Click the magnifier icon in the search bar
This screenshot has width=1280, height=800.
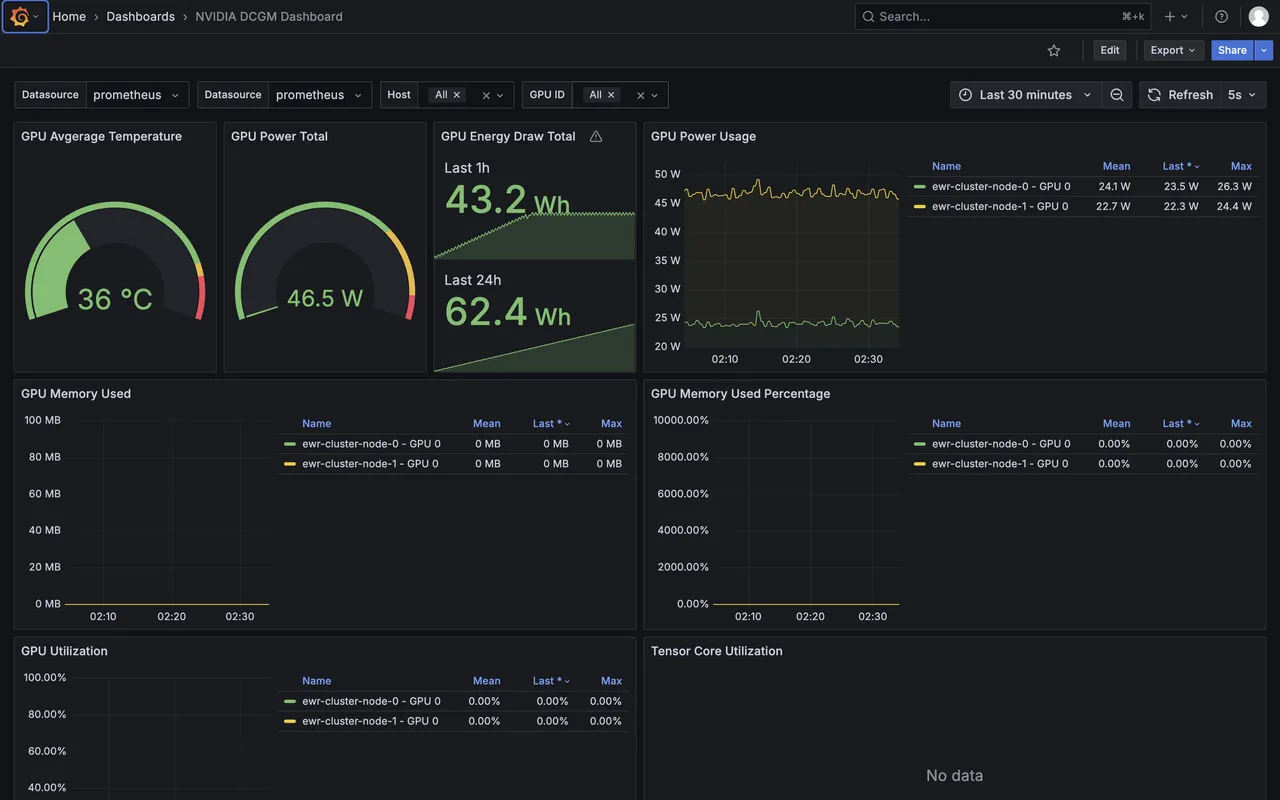(868, 16)
